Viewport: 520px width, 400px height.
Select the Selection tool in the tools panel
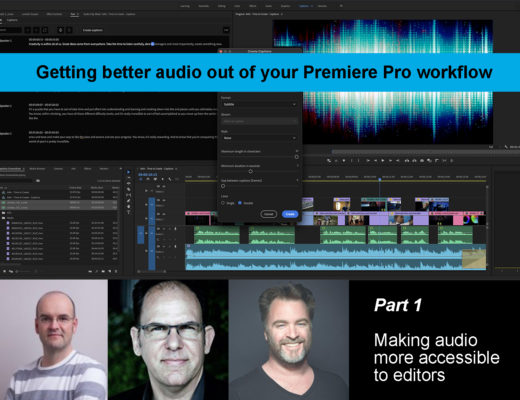(x=128, y=172)
